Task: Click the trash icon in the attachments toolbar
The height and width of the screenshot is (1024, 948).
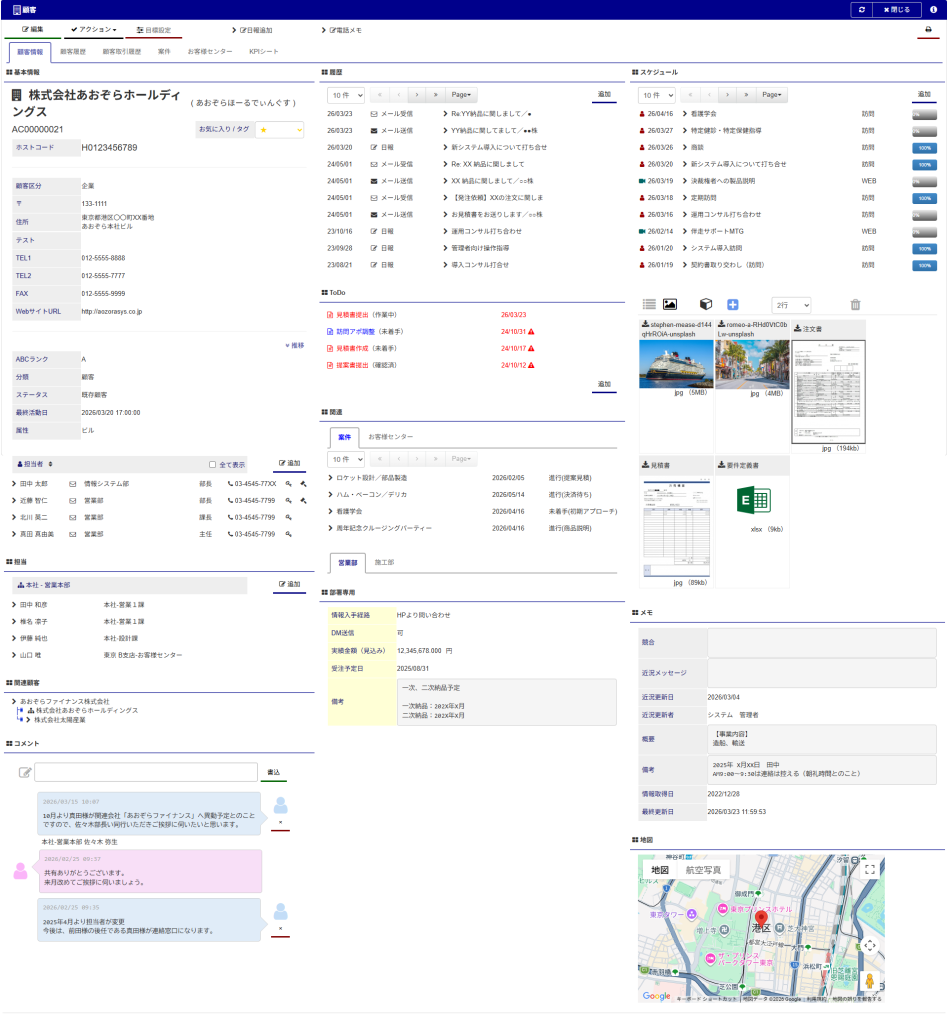Action: point(854,304)
